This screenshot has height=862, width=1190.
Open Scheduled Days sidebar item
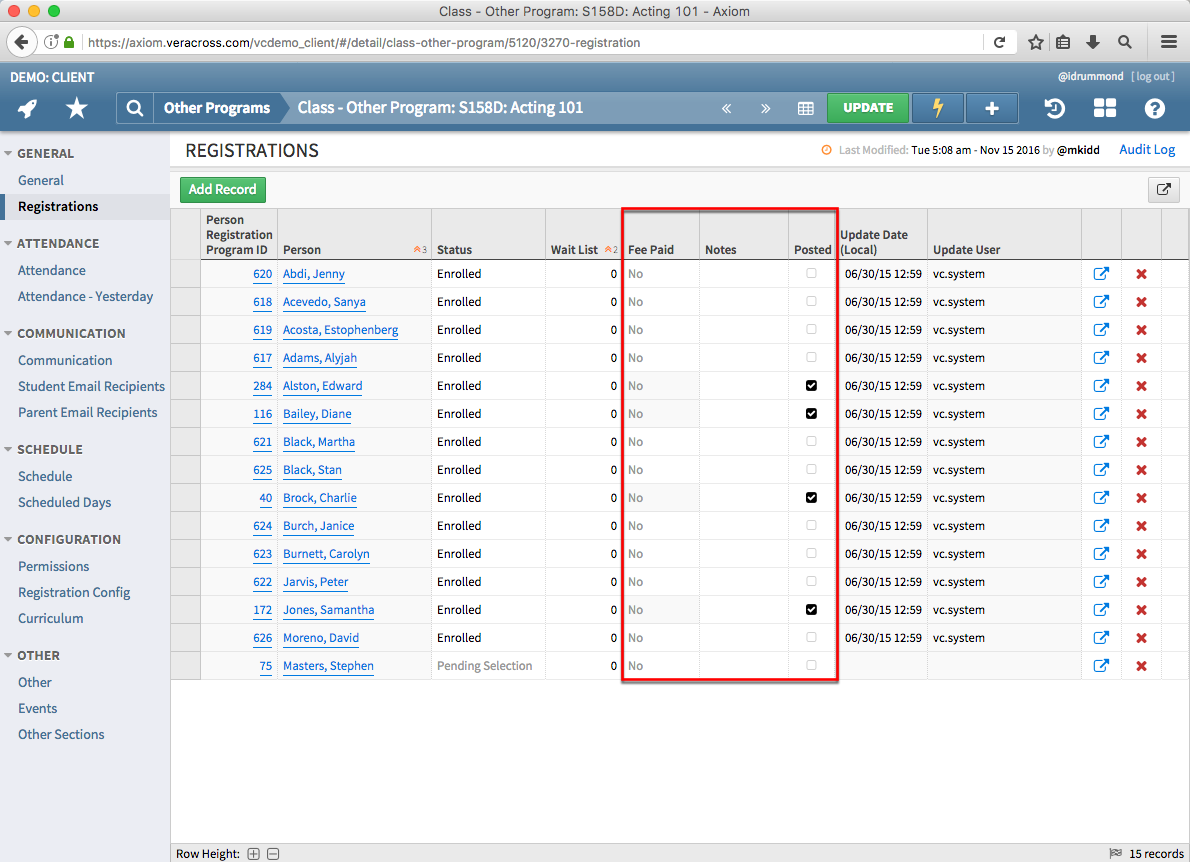point(65,502)
